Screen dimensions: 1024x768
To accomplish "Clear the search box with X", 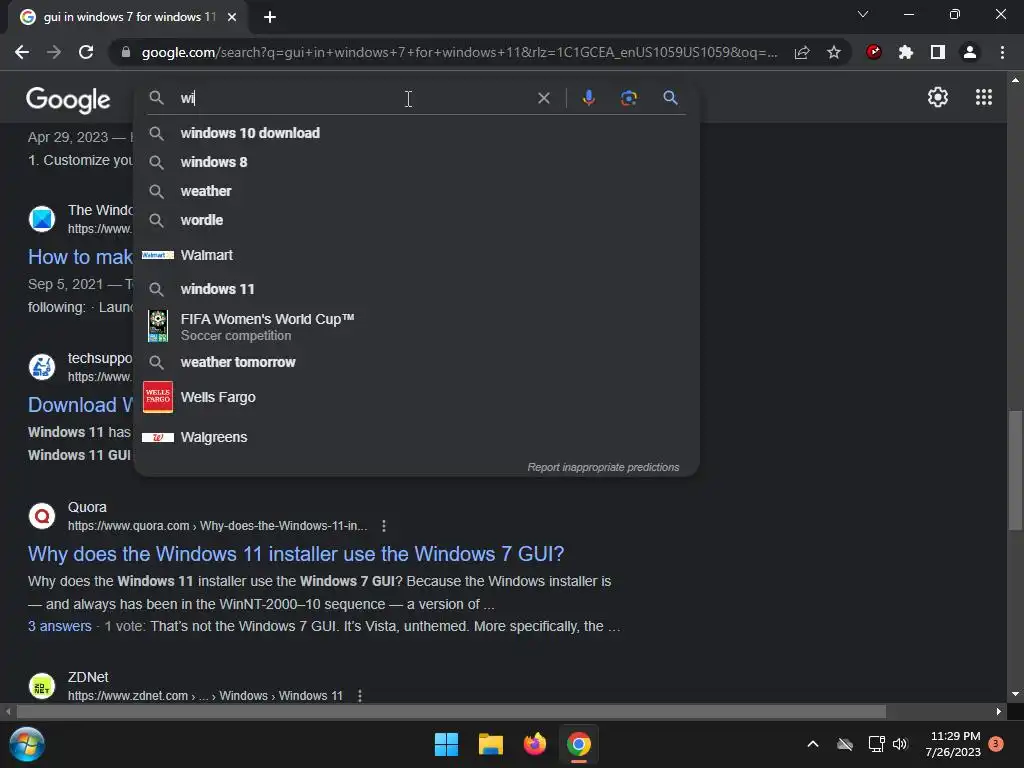I will [543, 98].
